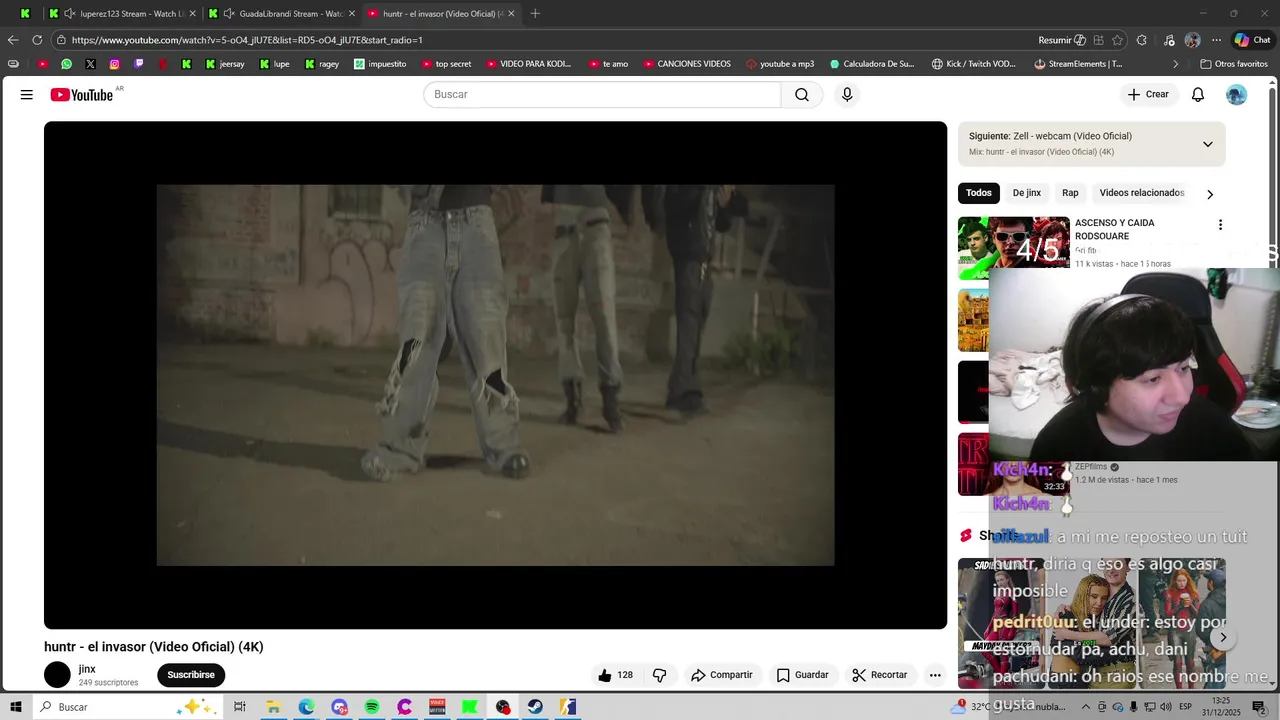The width and height of the screenshot is (1280, 720).
Task: Open YouTube notifications bell
Action: point(1198,95)
